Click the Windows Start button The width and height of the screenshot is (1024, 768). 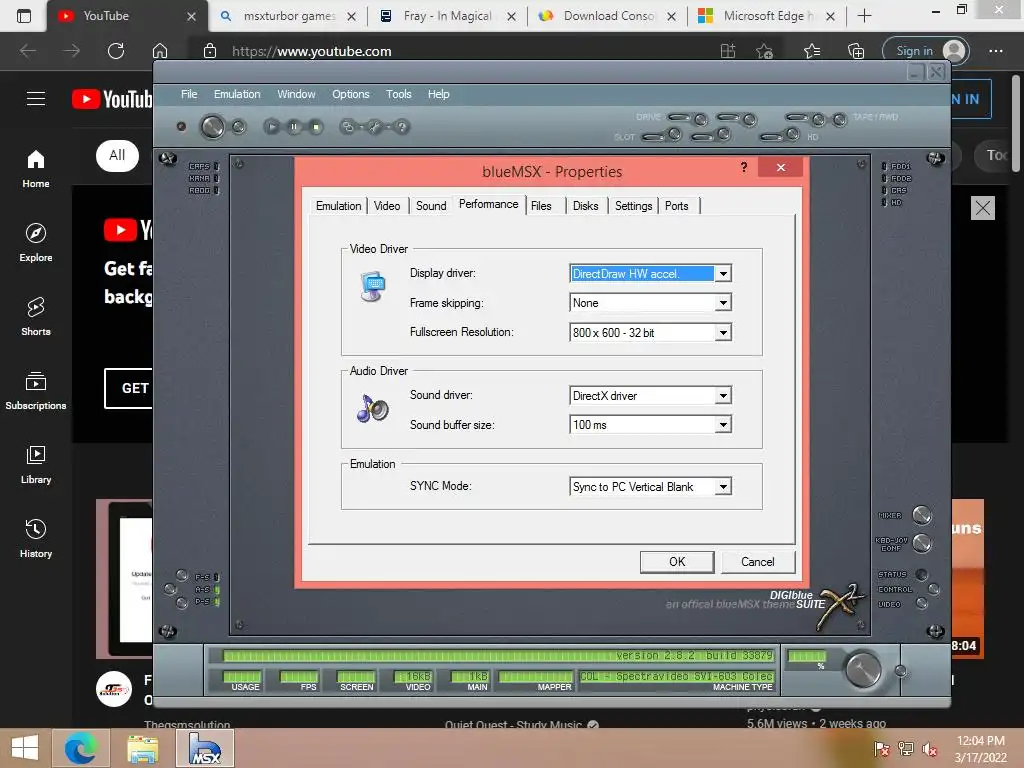pos(25,748)
